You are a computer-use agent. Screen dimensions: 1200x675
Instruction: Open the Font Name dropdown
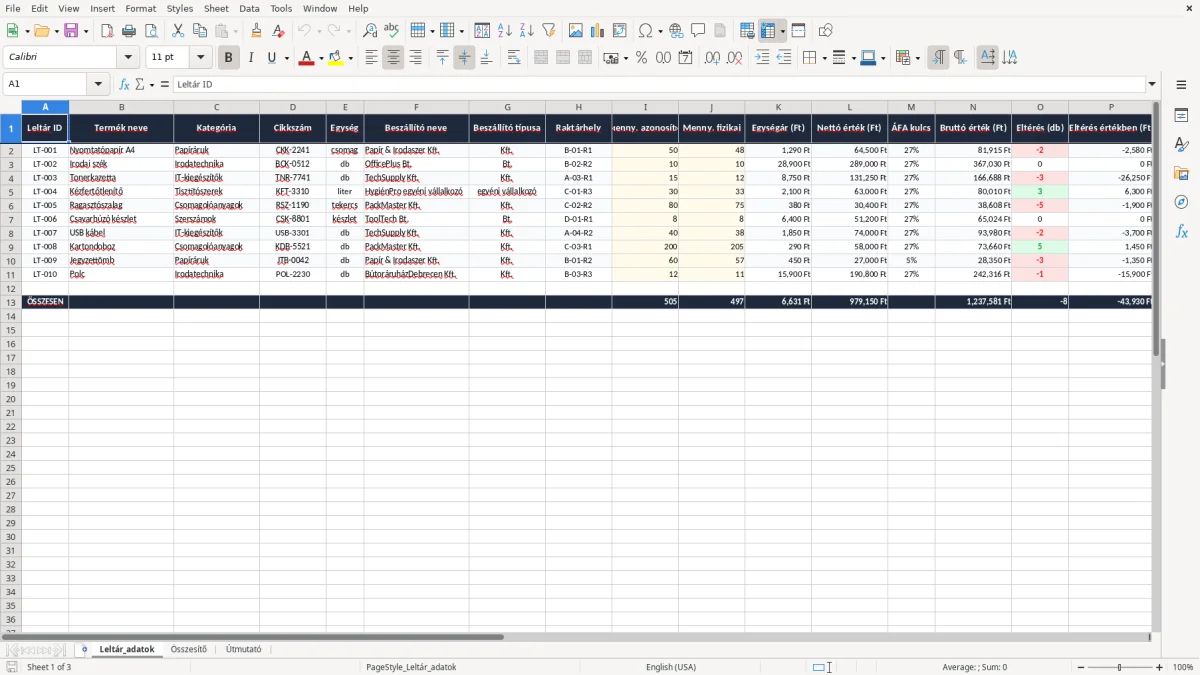[x=128, y=58]
